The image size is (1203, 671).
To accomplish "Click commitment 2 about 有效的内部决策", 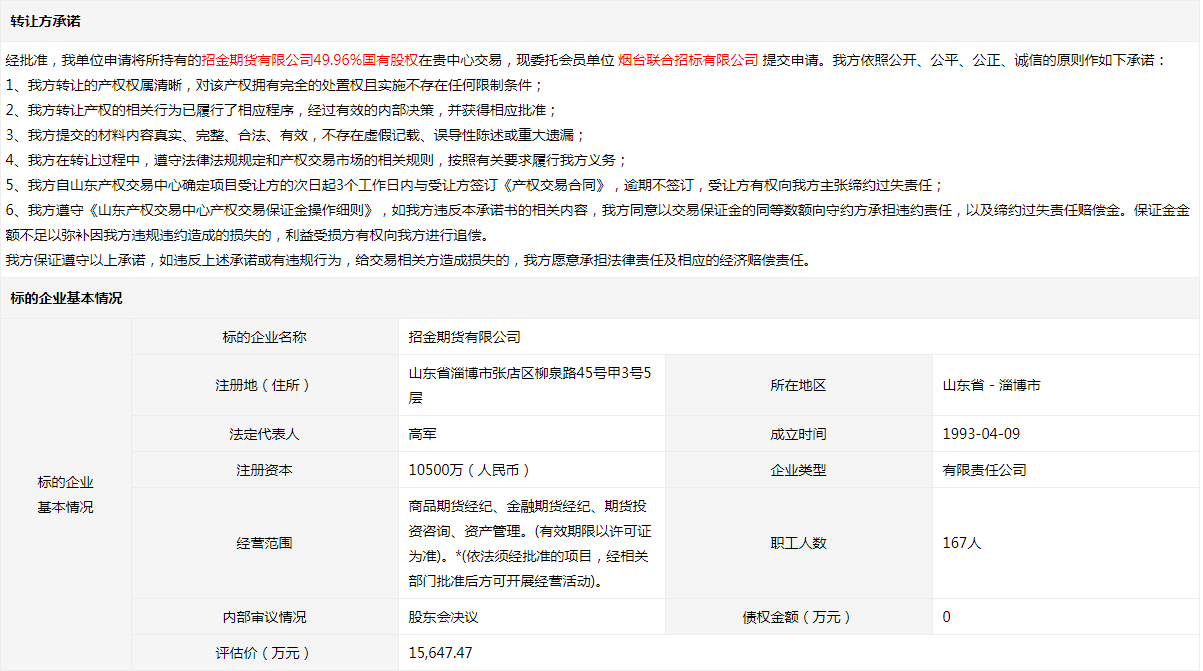I will 282,110.
